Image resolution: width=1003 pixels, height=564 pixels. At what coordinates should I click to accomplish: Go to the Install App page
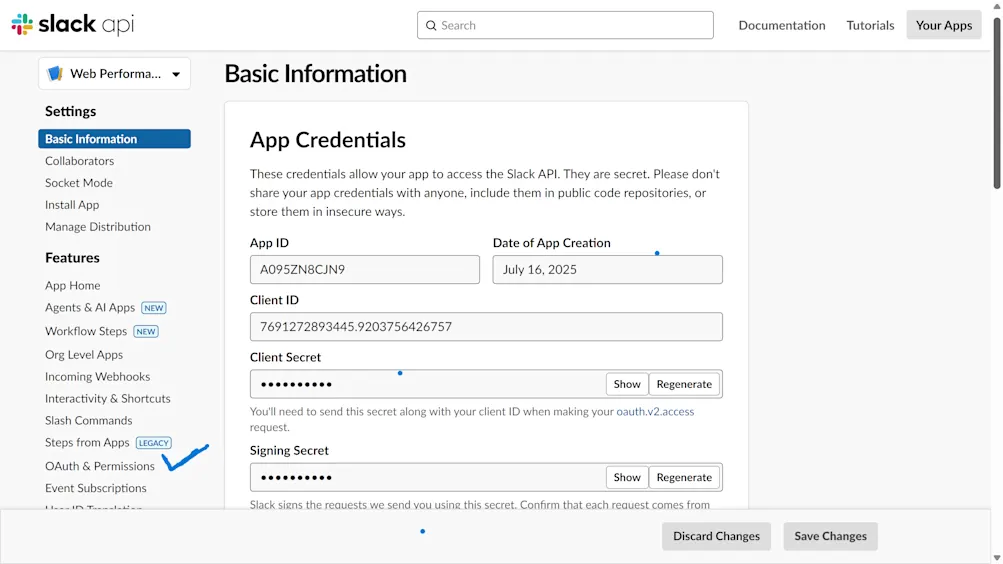(72, 205)
